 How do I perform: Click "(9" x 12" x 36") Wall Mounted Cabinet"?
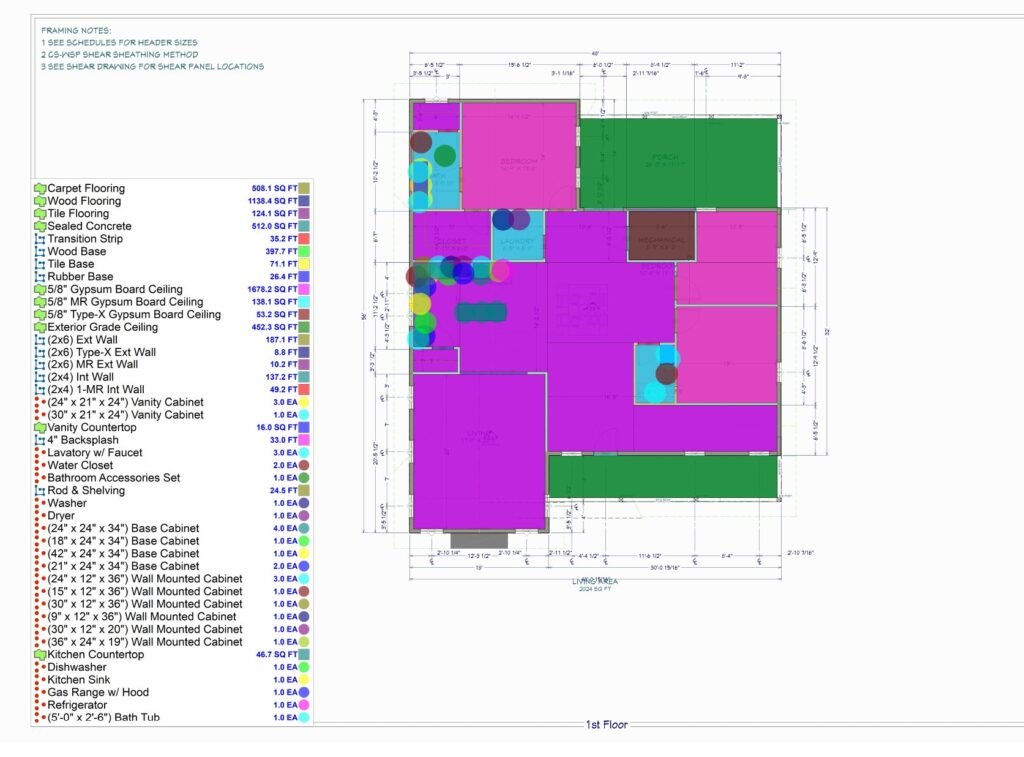coord(142,617)
